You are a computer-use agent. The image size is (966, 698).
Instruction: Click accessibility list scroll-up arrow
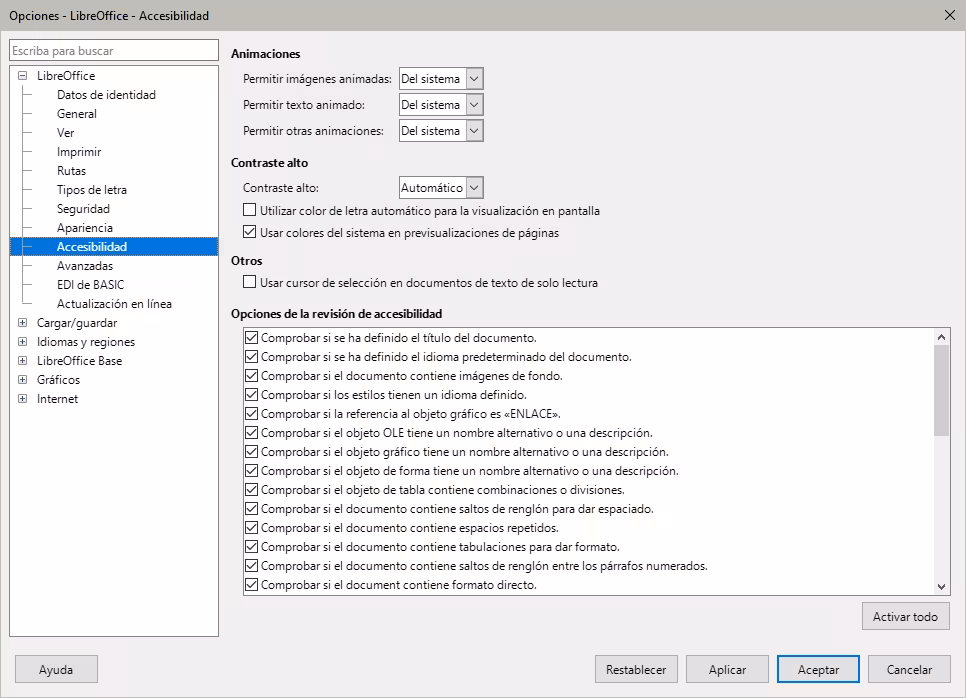[x=941, y=337]
